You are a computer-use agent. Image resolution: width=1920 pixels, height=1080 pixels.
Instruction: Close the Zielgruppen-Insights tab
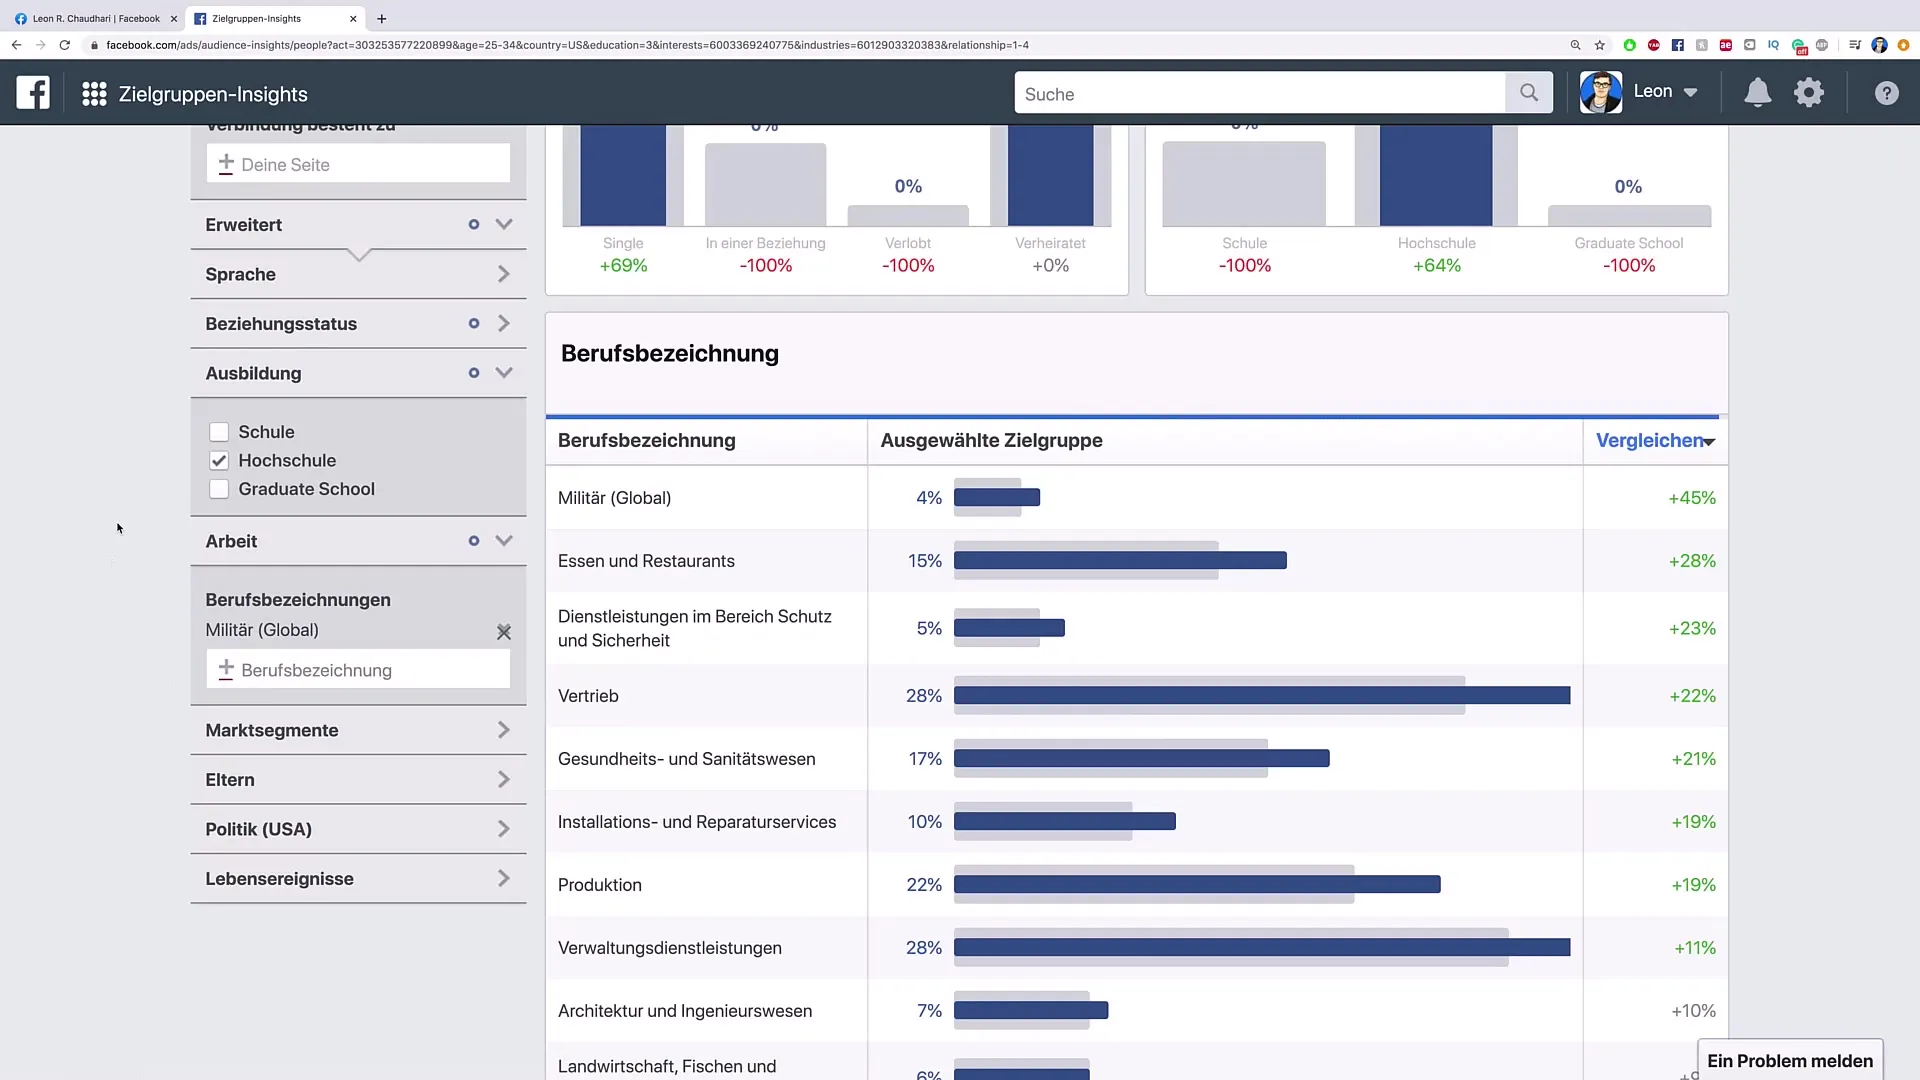[x=353, y=18]
